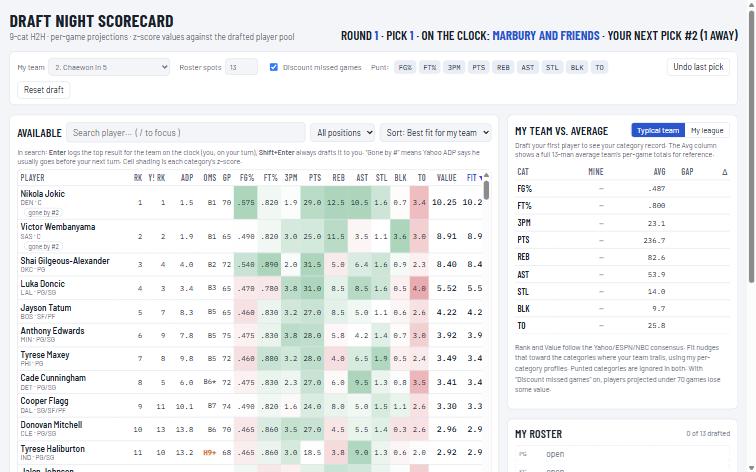This screenshot has height=472, width=756.
Task: Open the Sort: Best fit dropdown
Action: click(x=435, y=133)
